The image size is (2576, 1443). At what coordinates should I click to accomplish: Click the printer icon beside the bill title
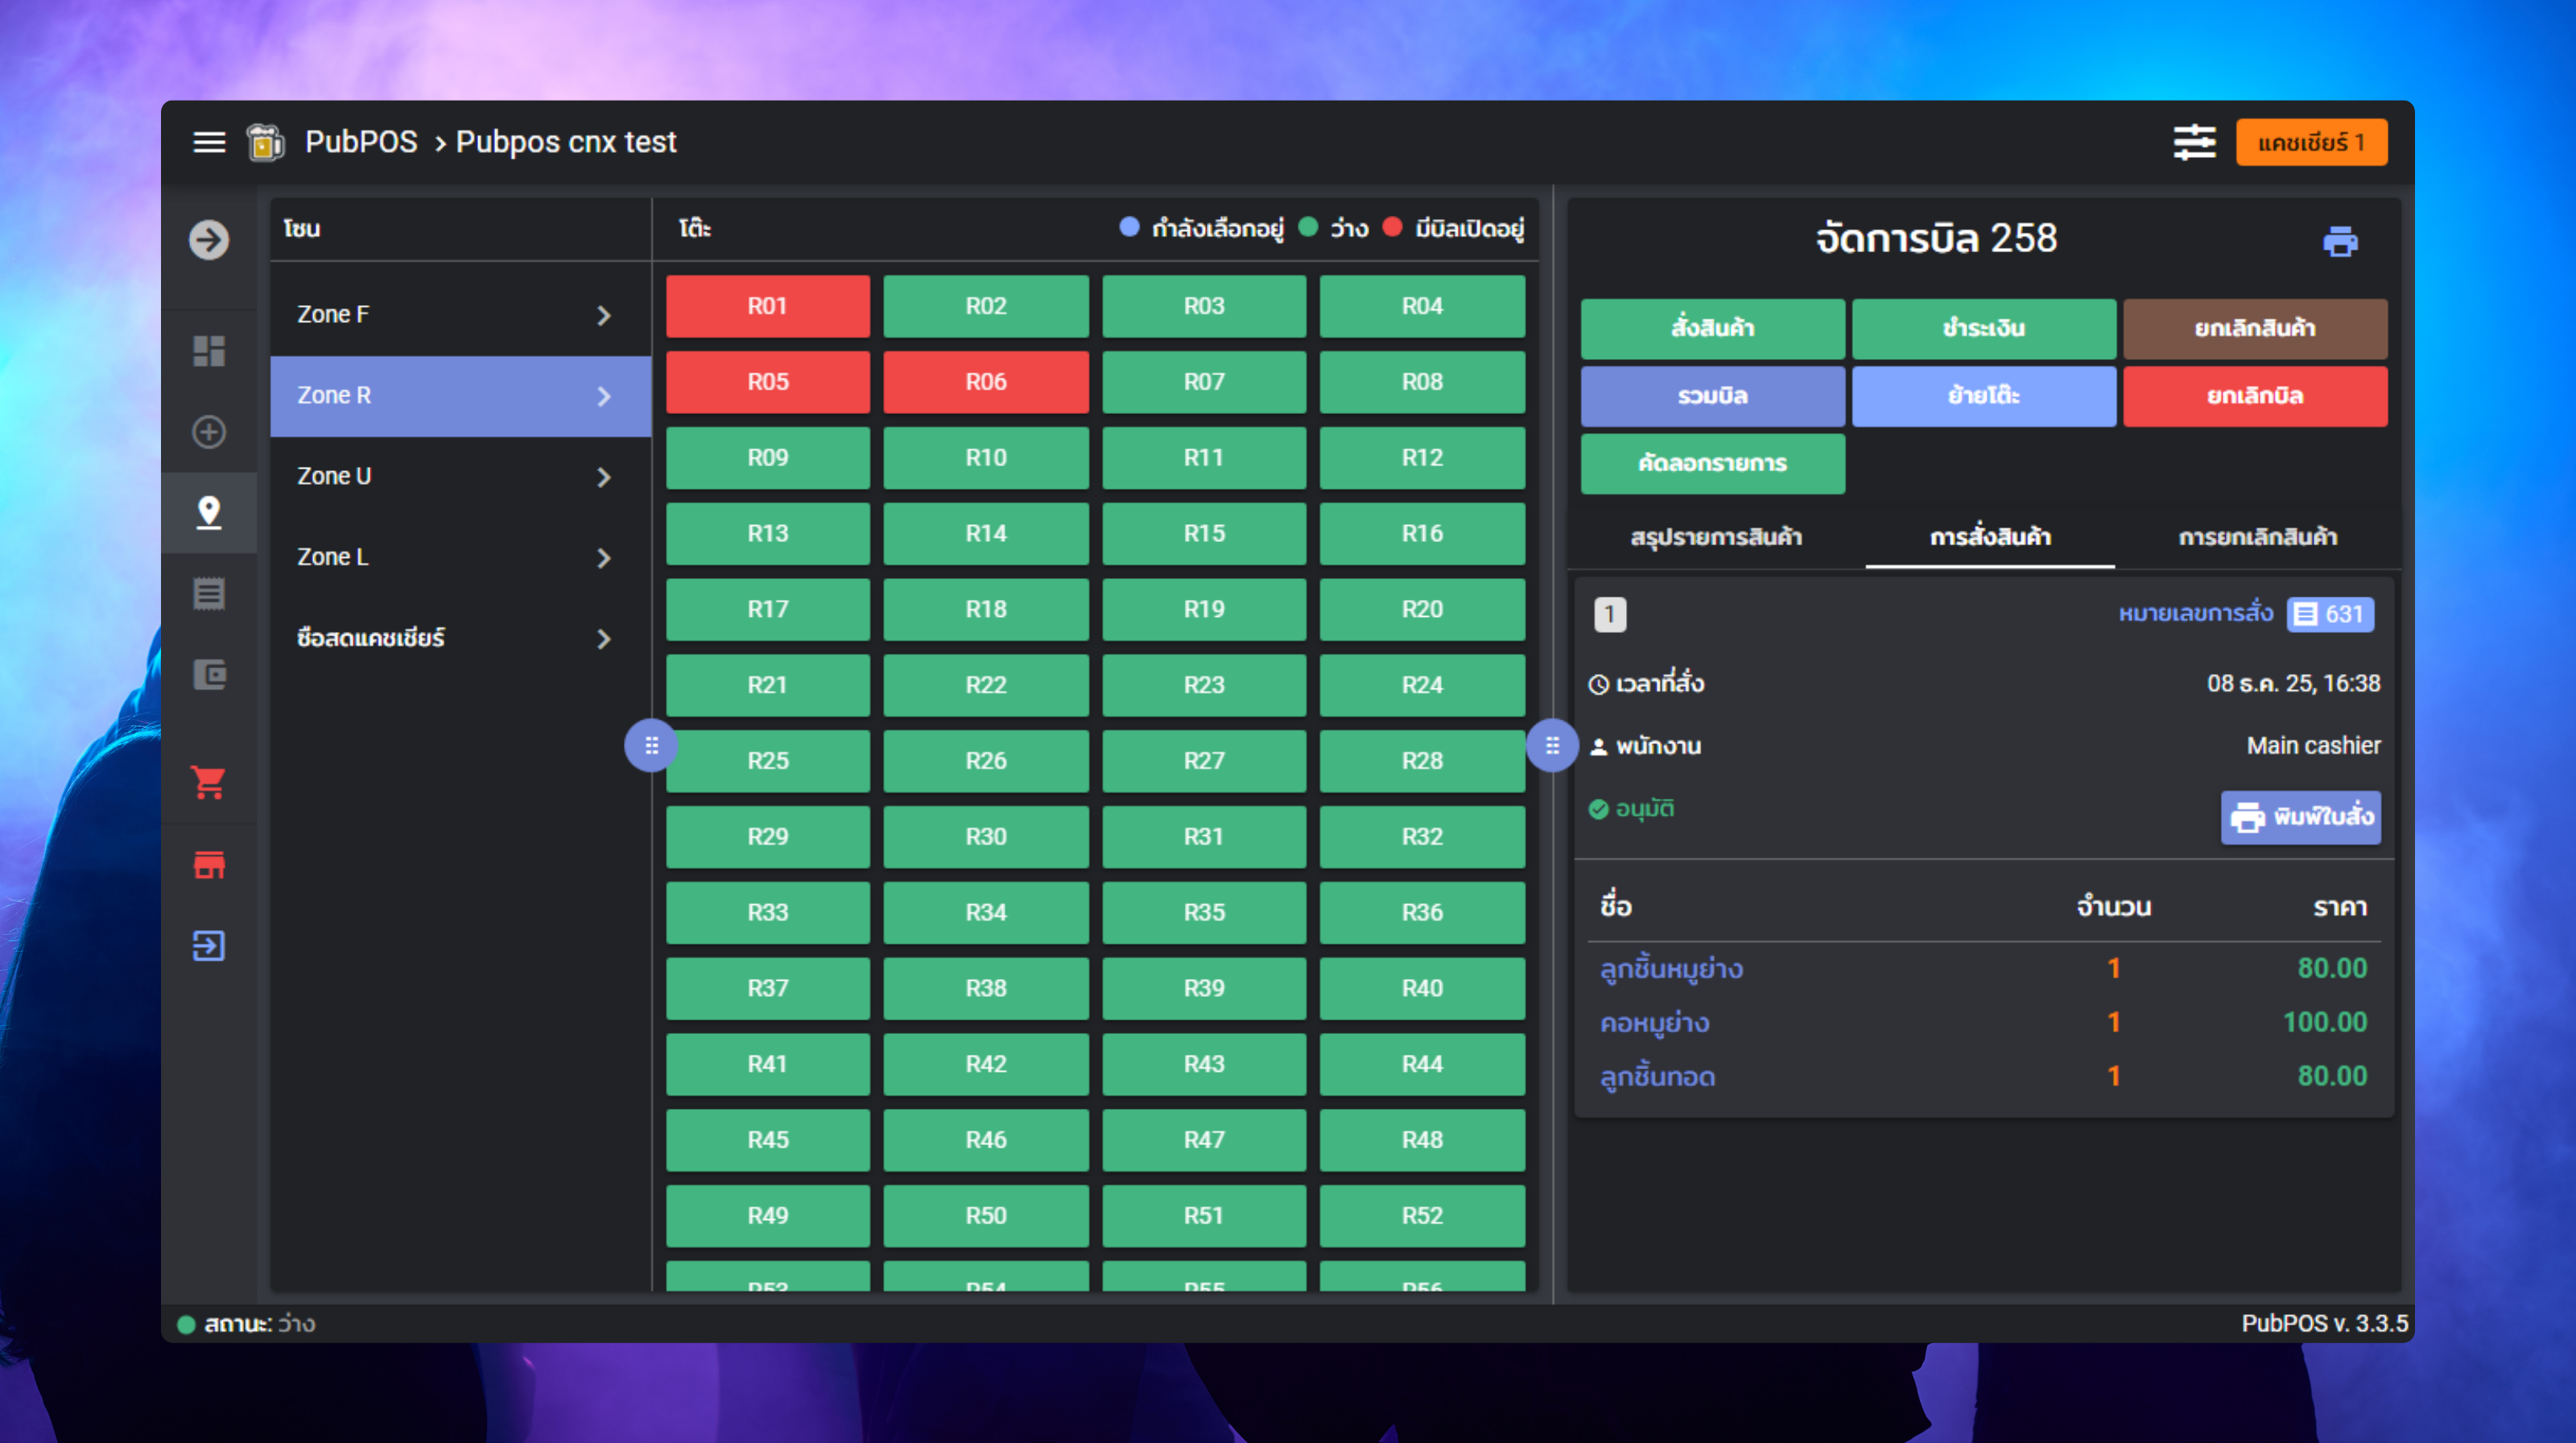[2339, 241]
